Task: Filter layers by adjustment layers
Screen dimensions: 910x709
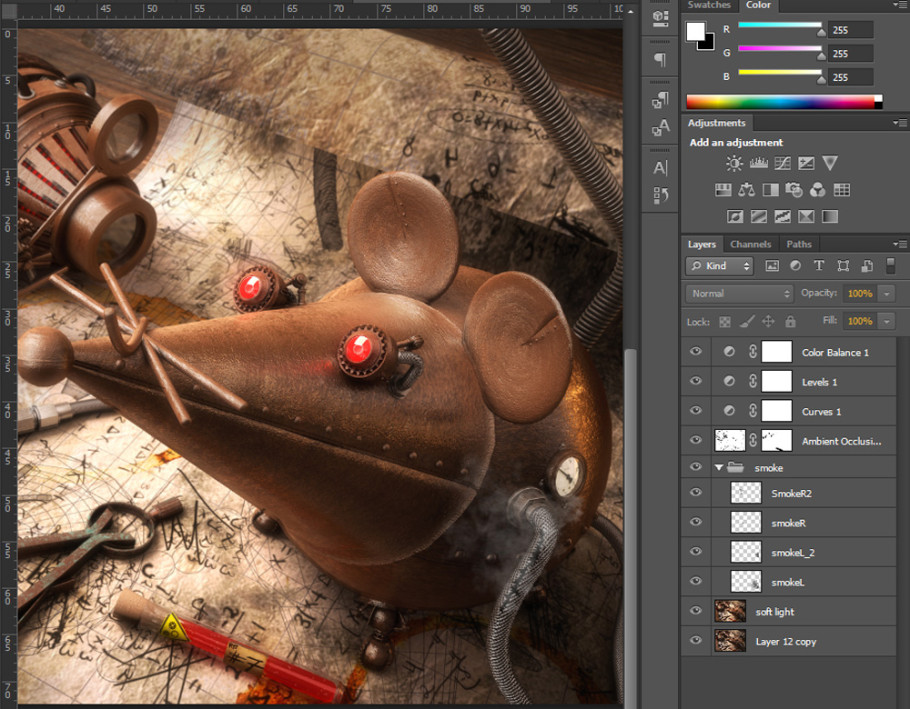Action: point(795,266)
